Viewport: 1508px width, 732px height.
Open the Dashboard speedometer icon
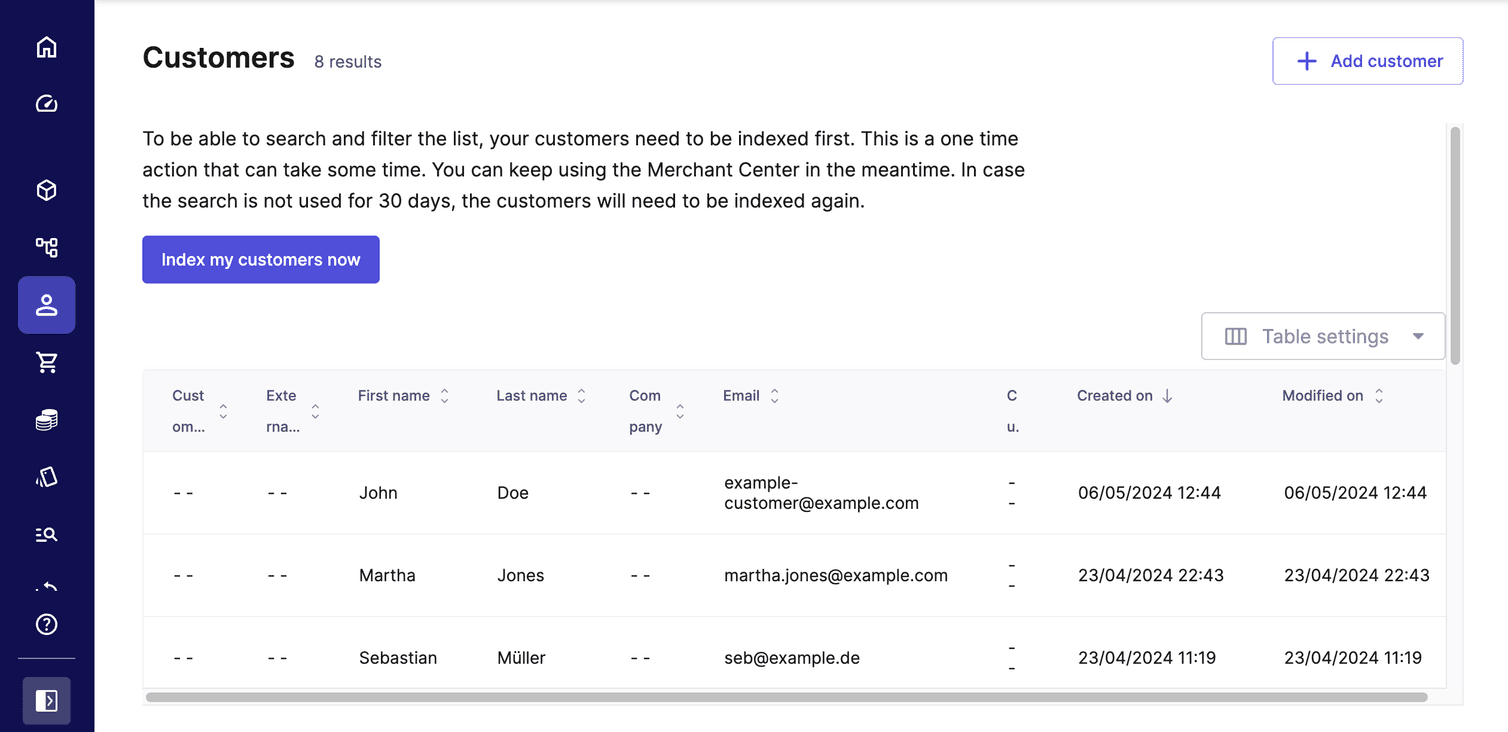click(46, 104)
